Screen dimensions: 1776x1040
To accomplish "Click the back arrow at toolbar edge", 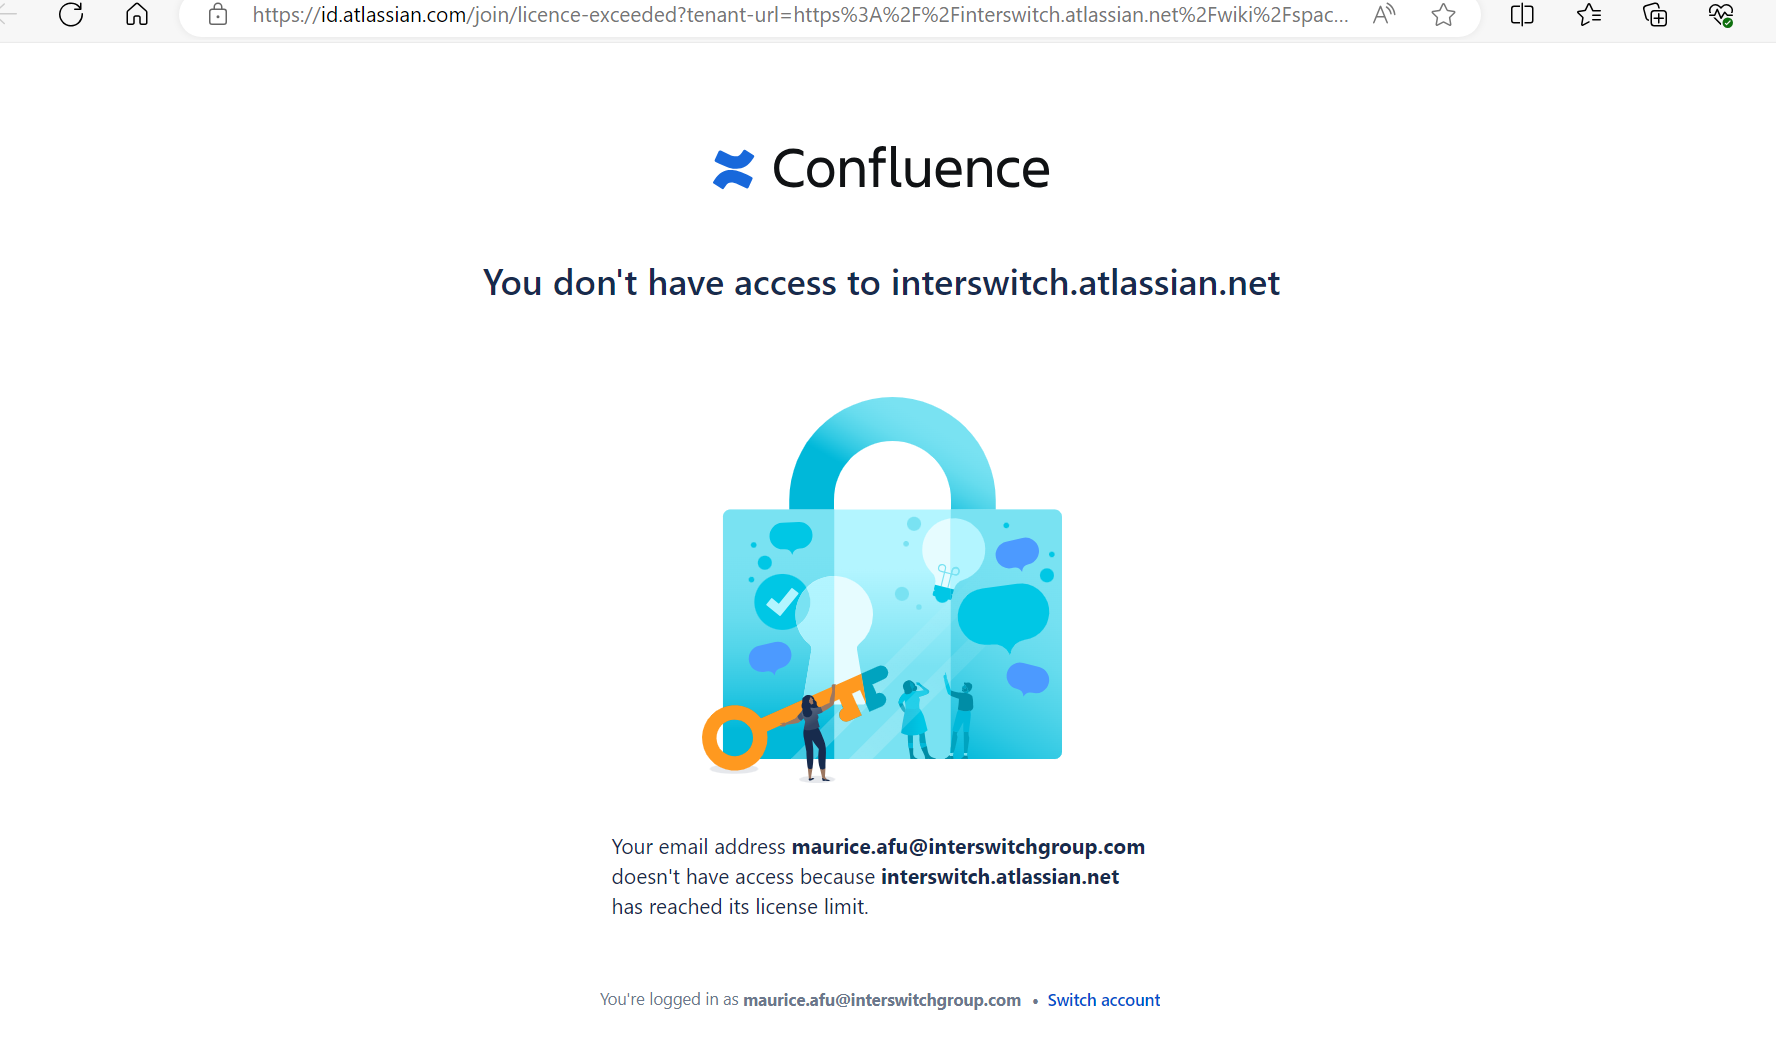I will pos(8,15).
